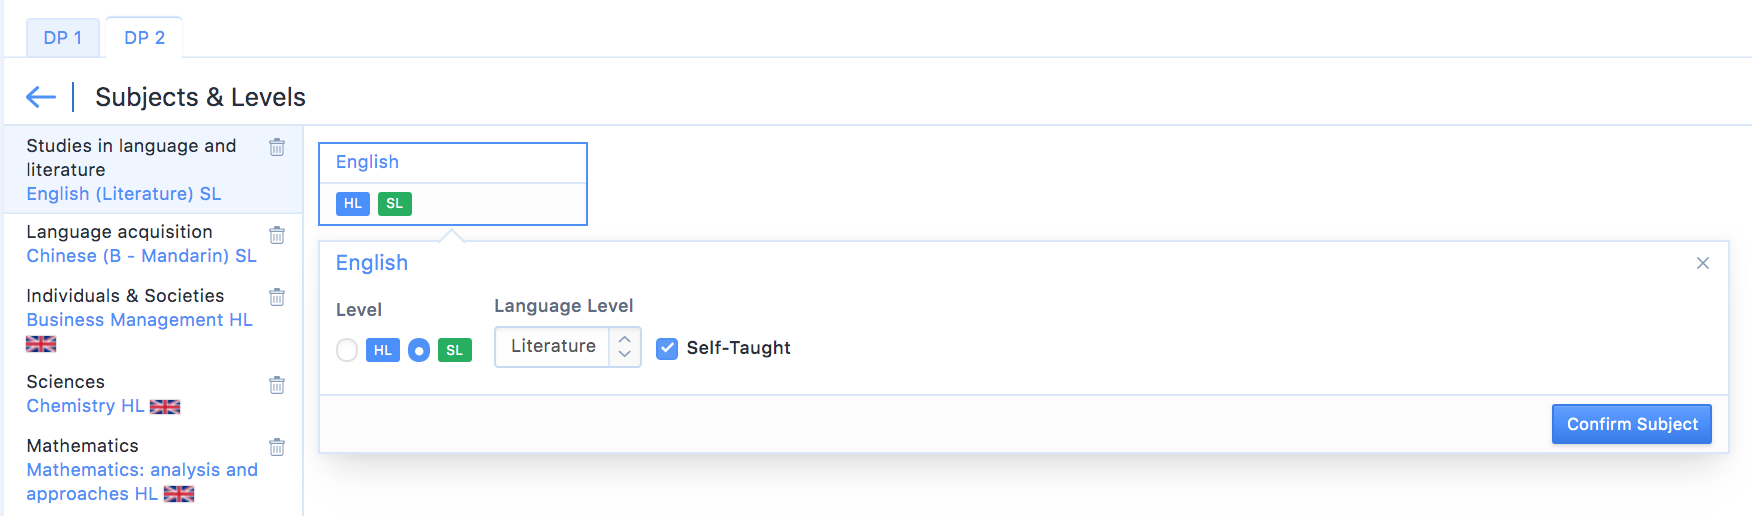Remove Mathematics subject with trash icon
This screenshot has width=1752, height=516.
pos(277,447)
